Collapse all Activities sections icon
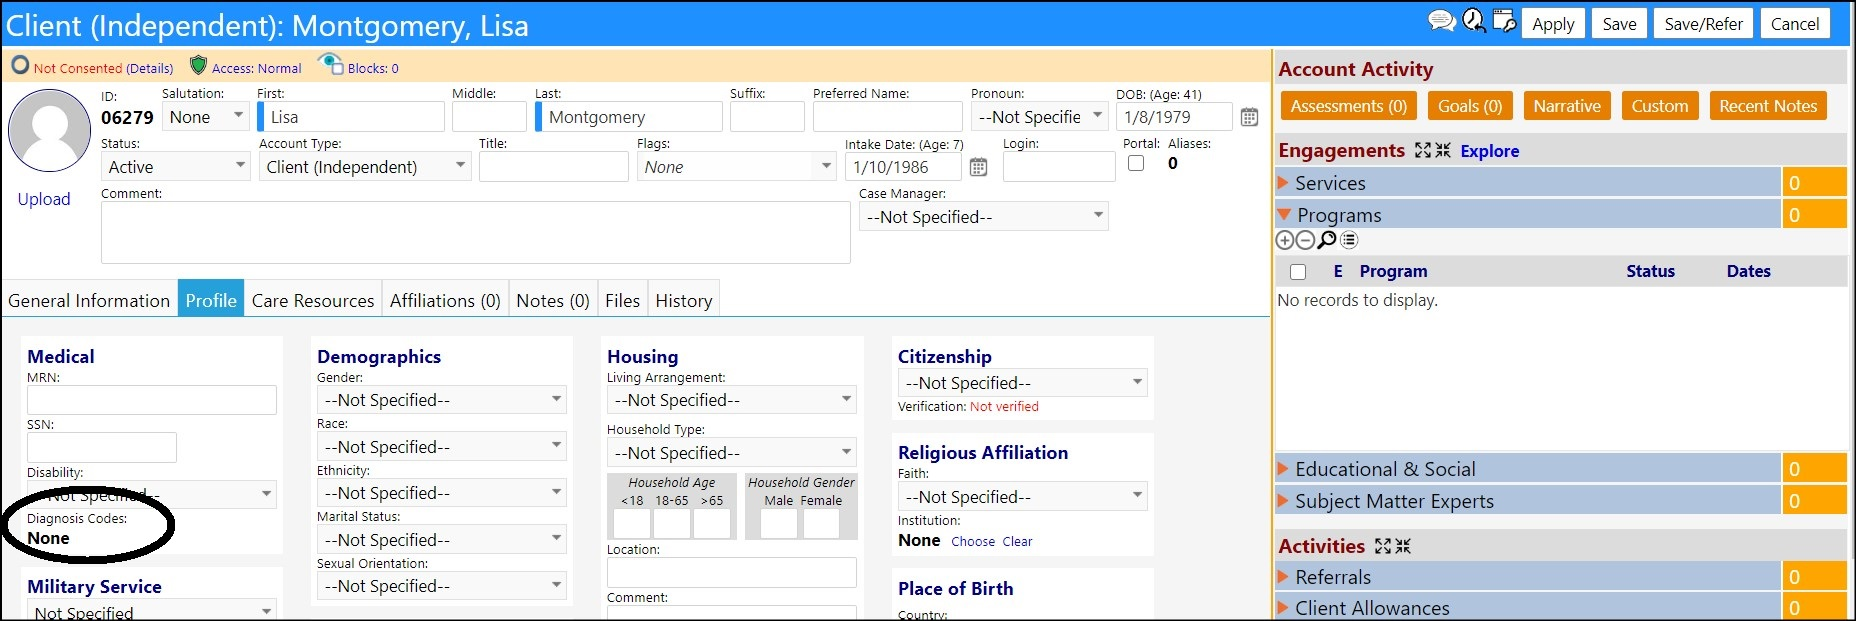This screenshot has width=1856, height=621. tap(1403, 546)
